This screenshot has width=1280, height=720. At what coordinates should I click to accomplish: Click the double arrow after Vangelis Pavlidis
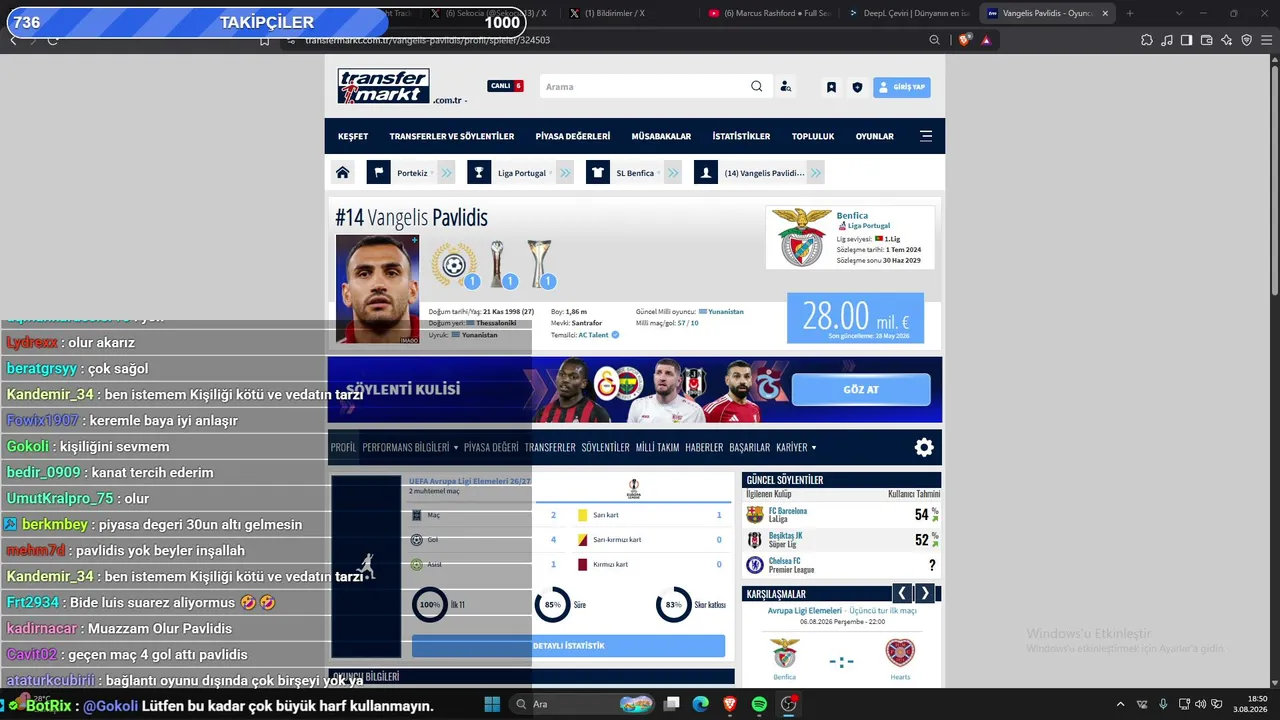pyautogui.click(x=815, y=173)
